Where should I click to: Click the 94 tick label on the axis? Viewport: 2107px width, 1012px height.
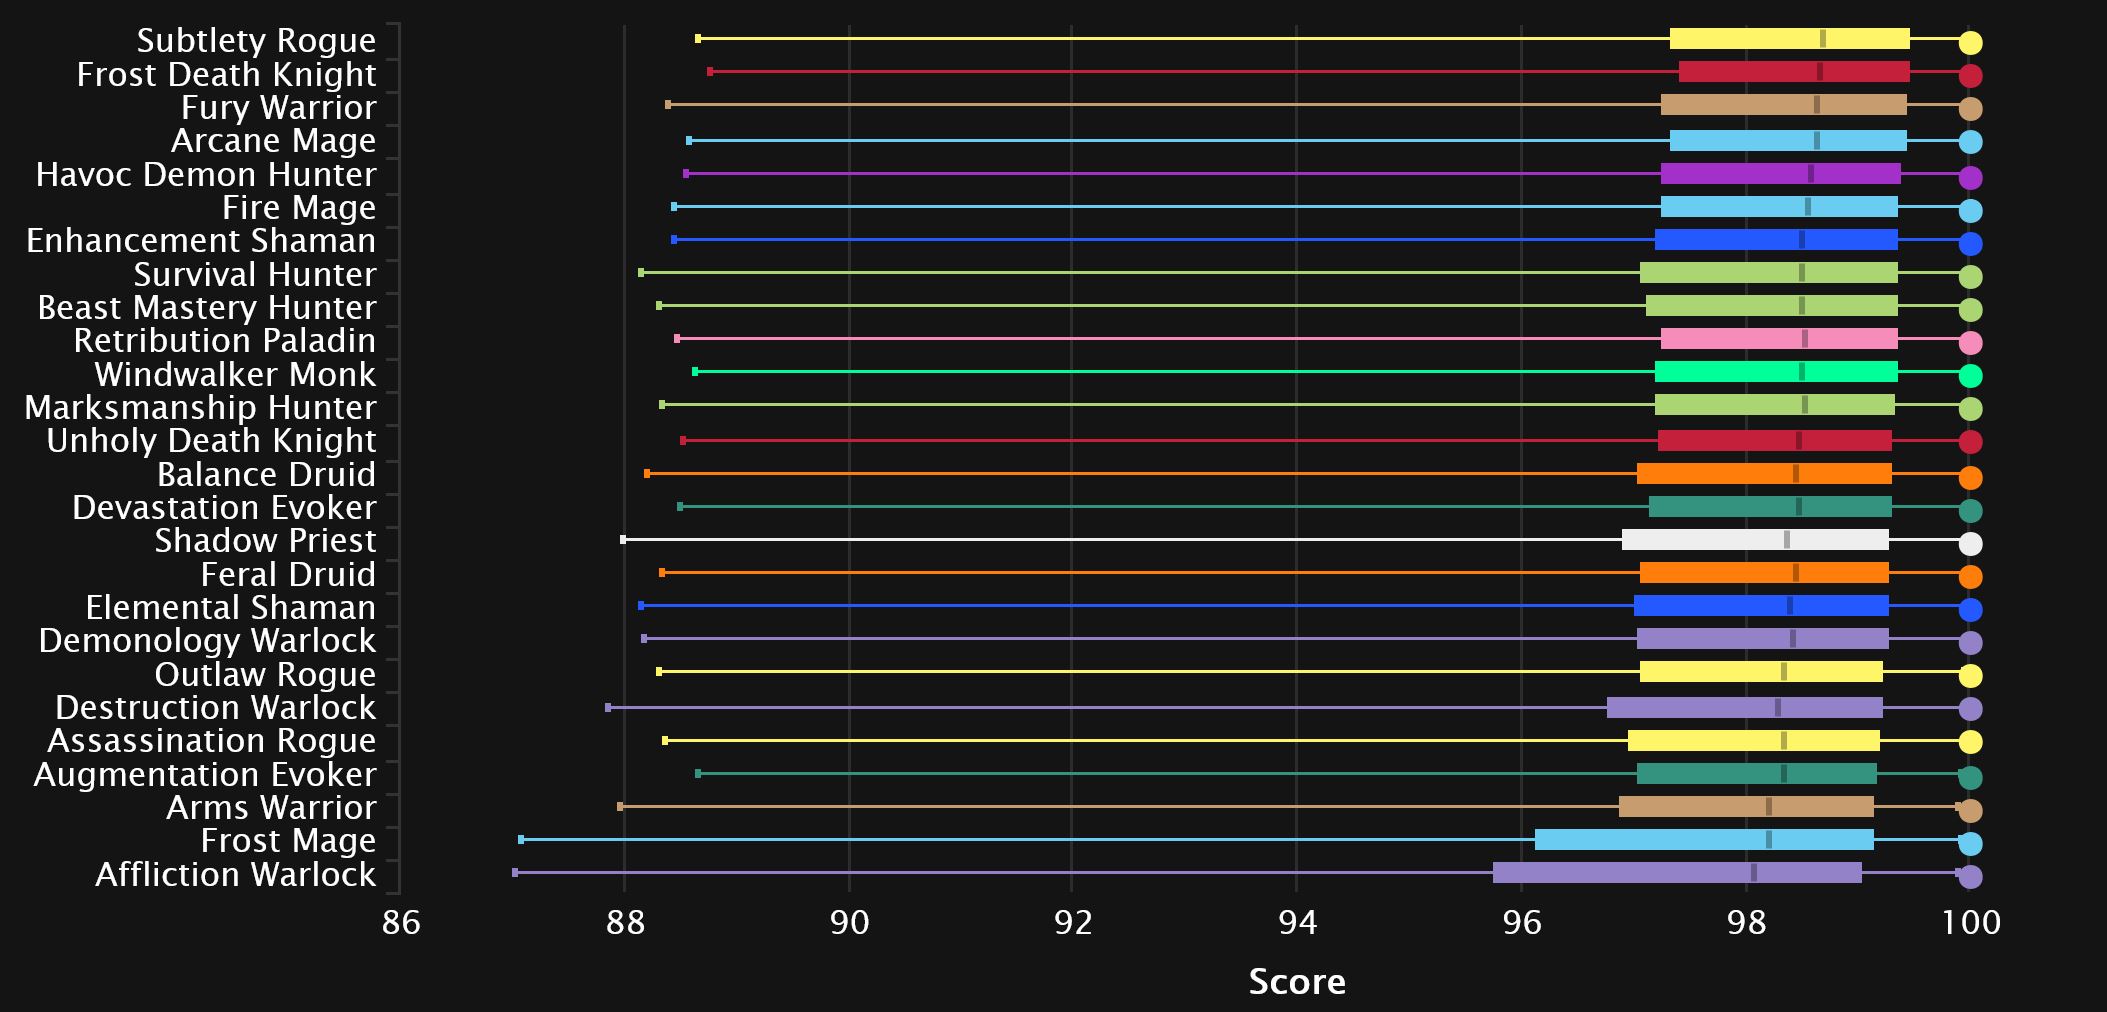1297,922
